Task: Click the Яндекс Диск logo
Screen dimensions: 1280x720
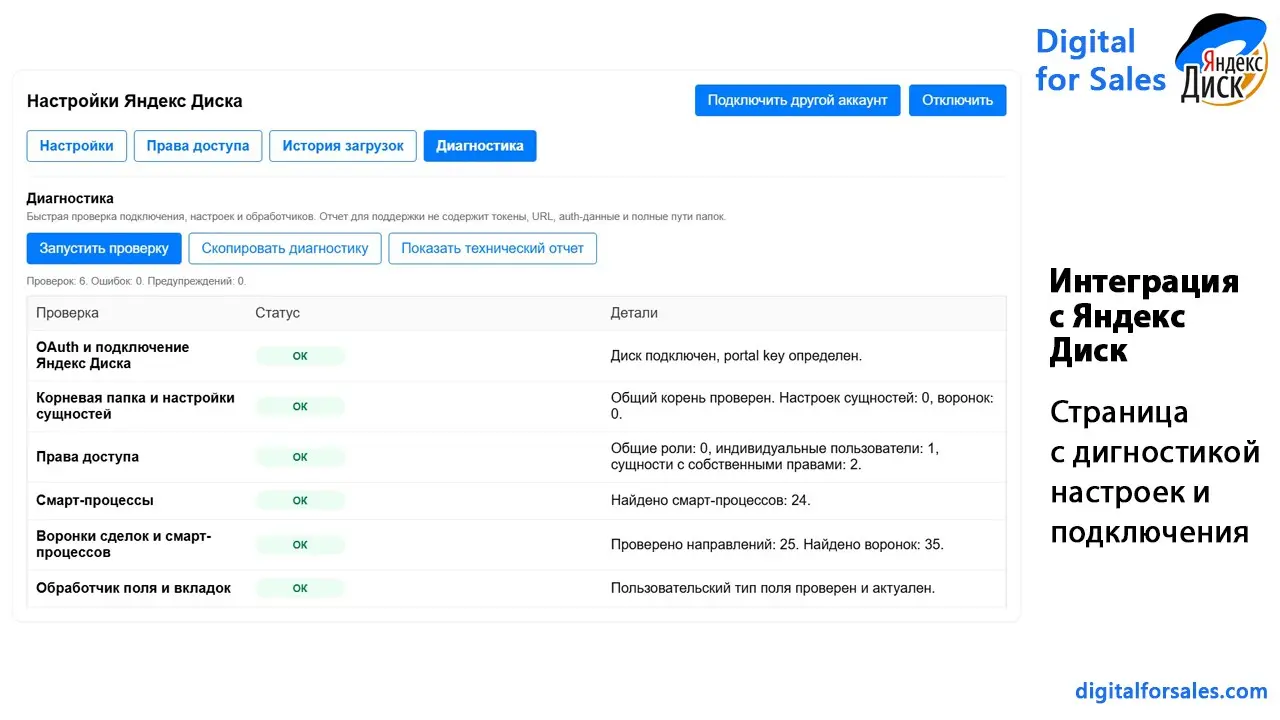Action: coord(1221,60)
